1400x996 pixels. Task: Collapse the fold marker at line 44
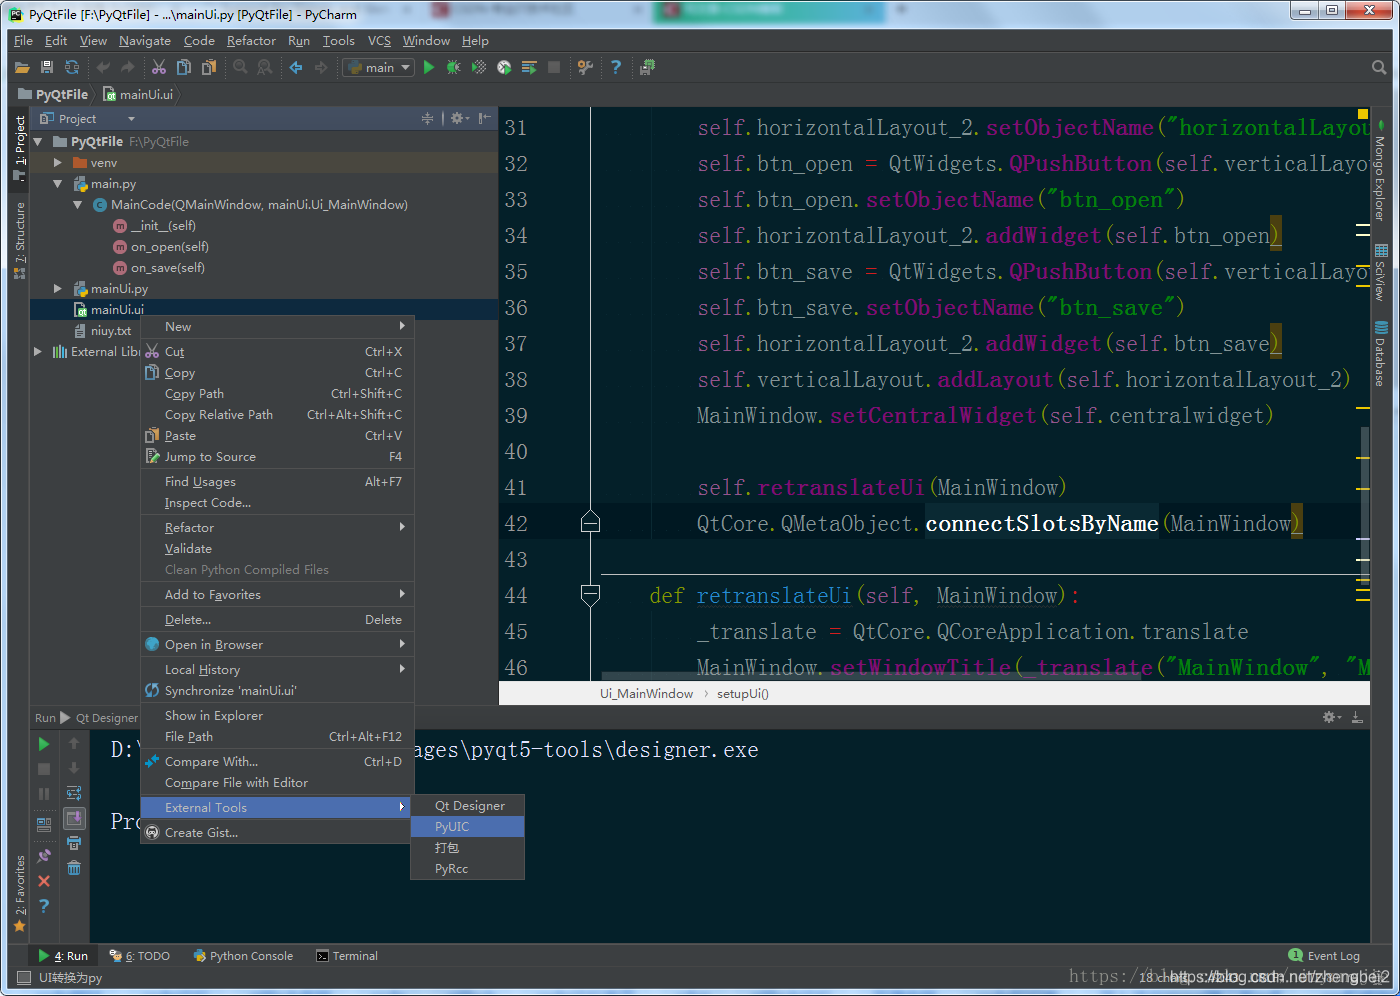[590, 596]
